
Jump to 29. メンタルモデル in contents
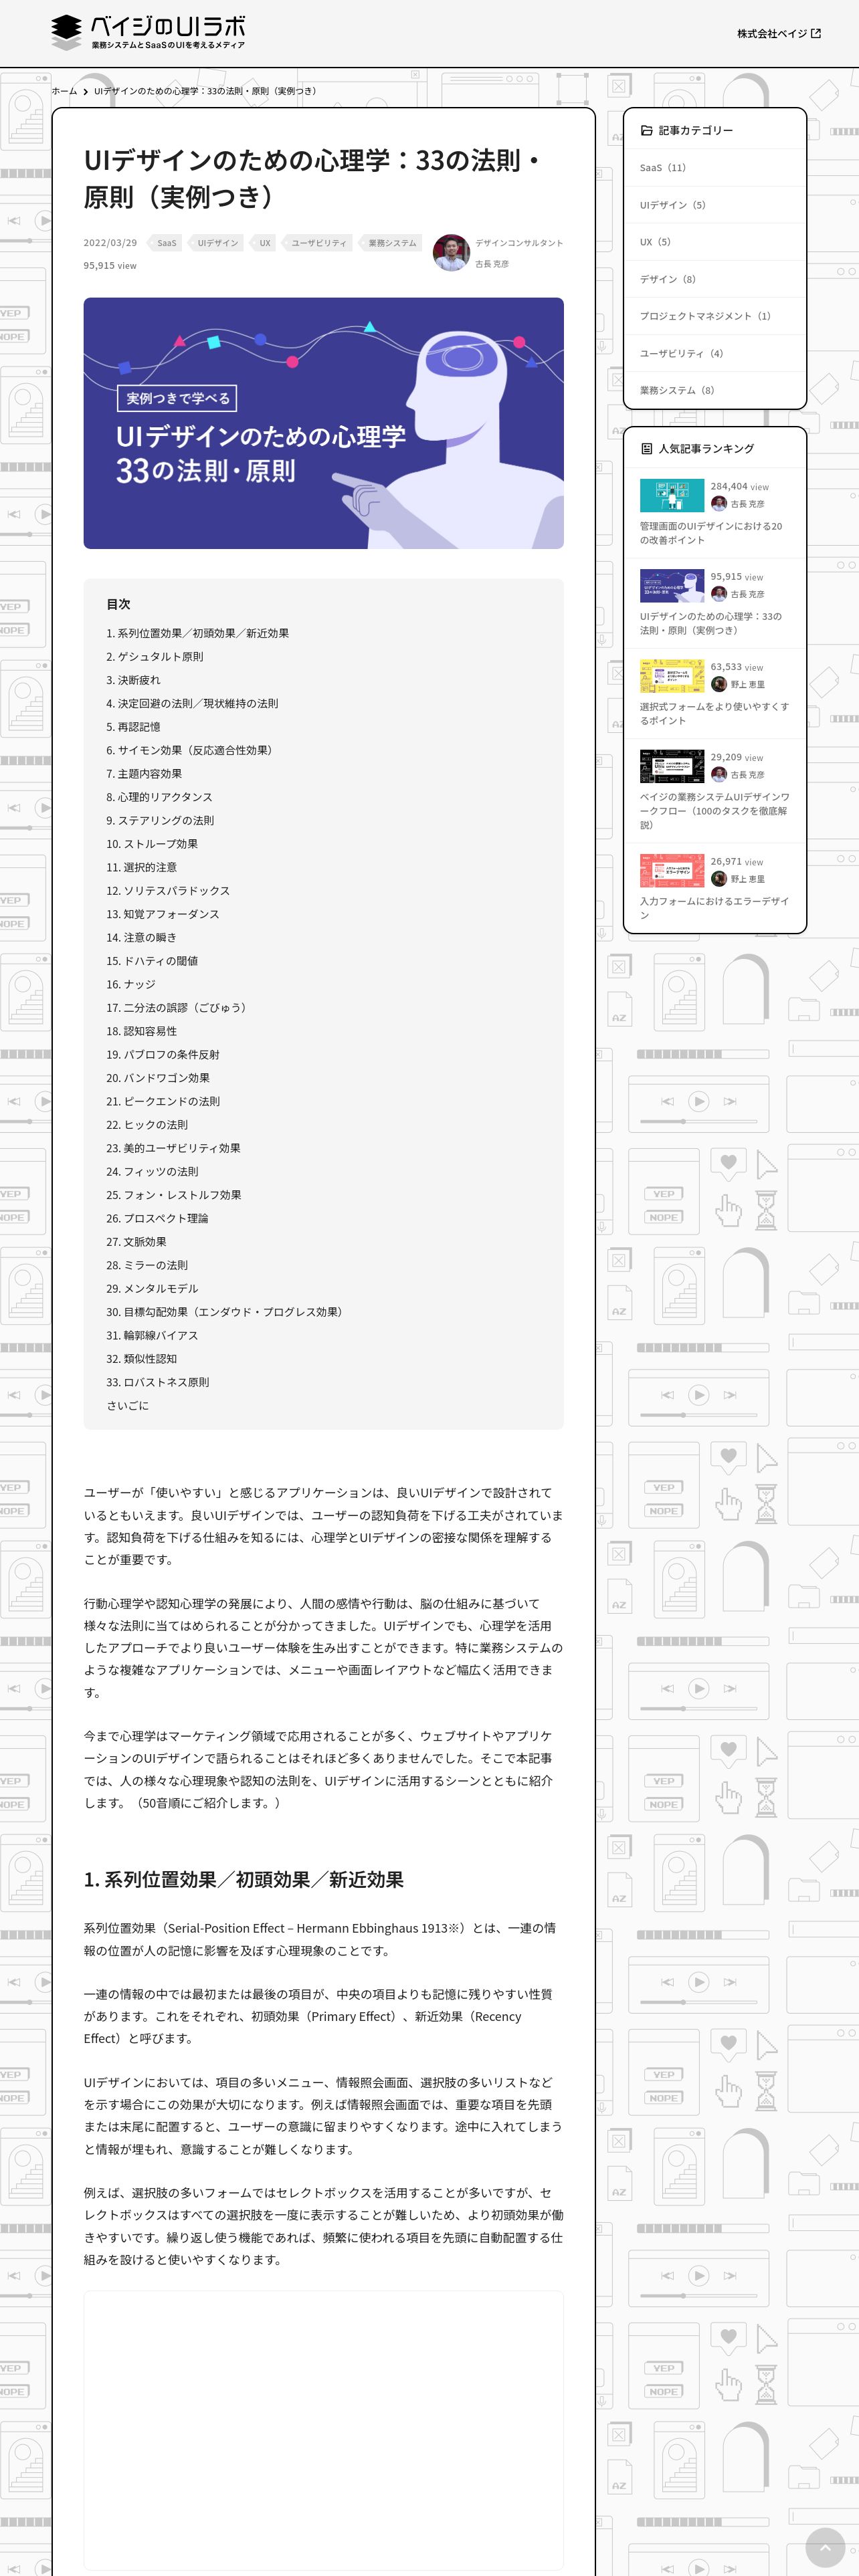point(152,1289)
